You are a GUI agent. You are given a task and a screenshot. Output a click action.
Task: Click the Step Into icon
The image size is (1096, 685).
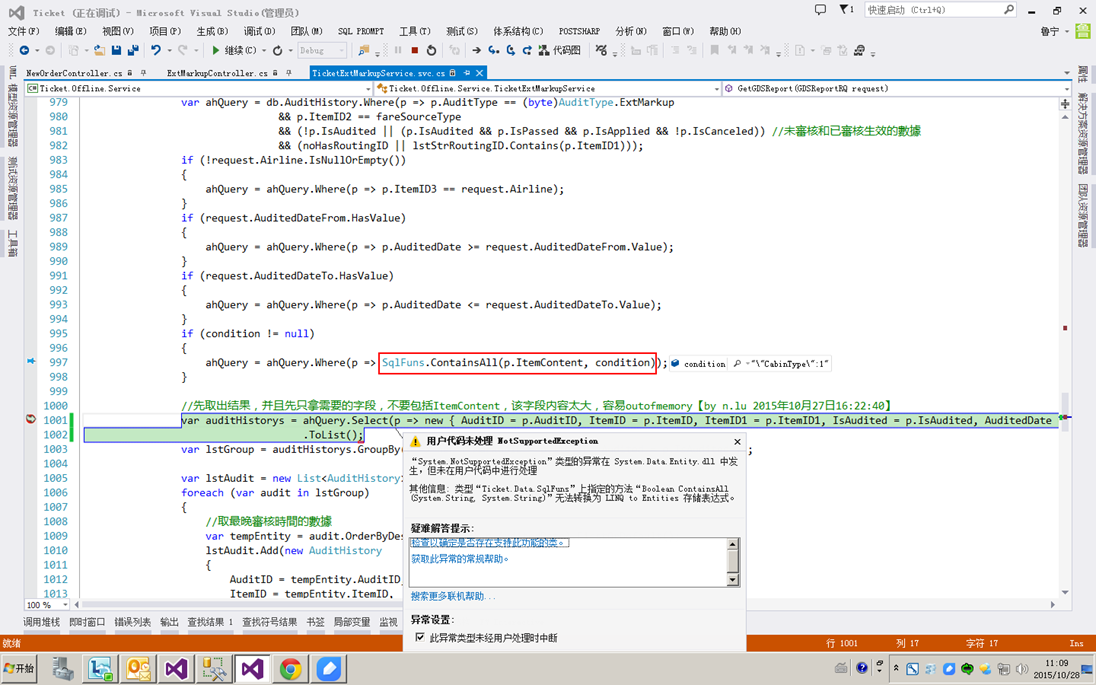click(493, 50)
